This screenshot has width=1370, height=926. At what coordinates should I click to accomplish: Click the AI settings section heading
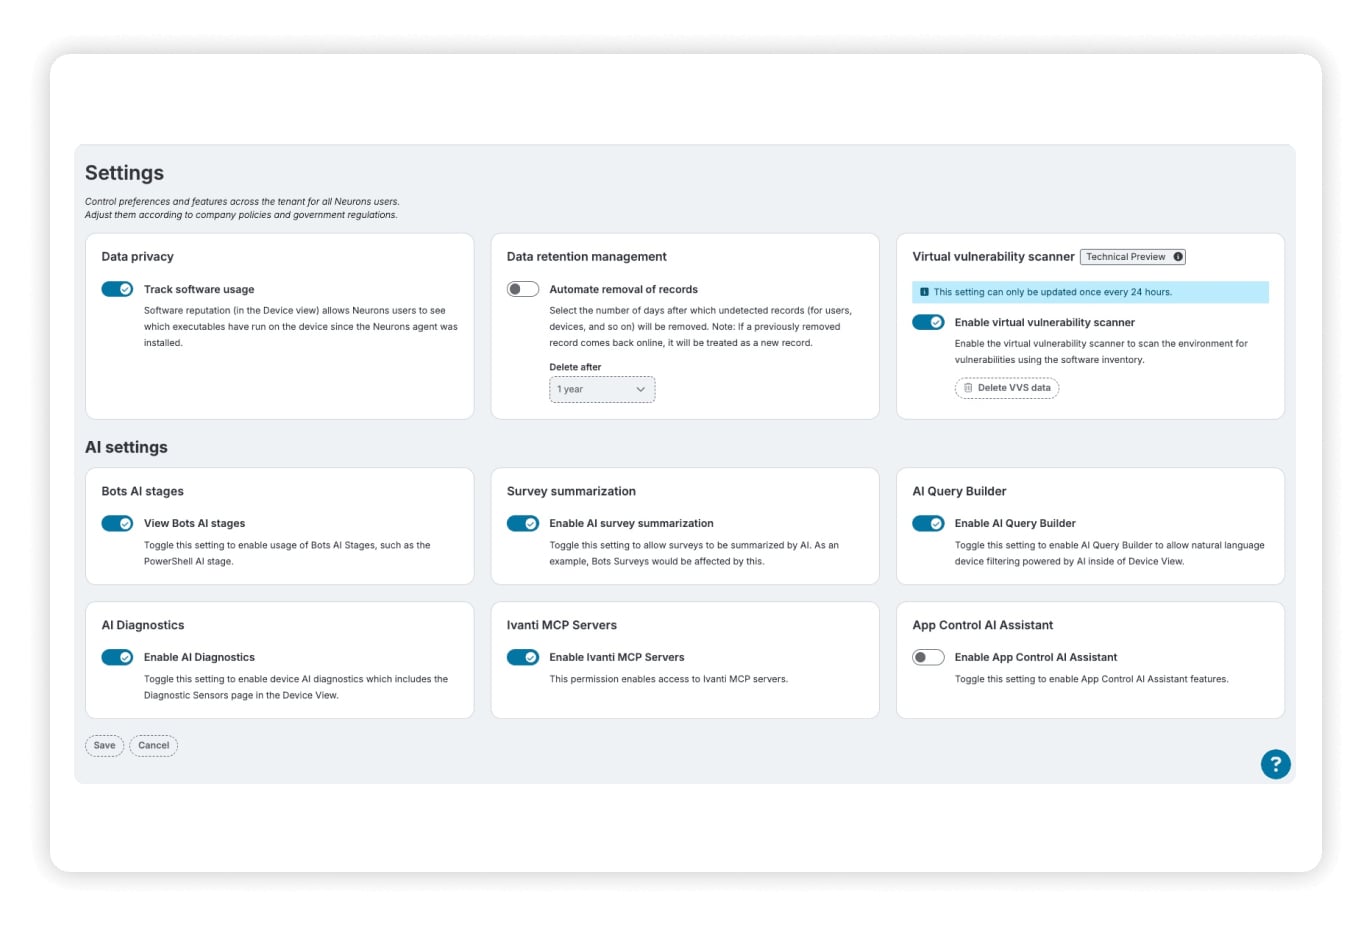click(126, 447)
